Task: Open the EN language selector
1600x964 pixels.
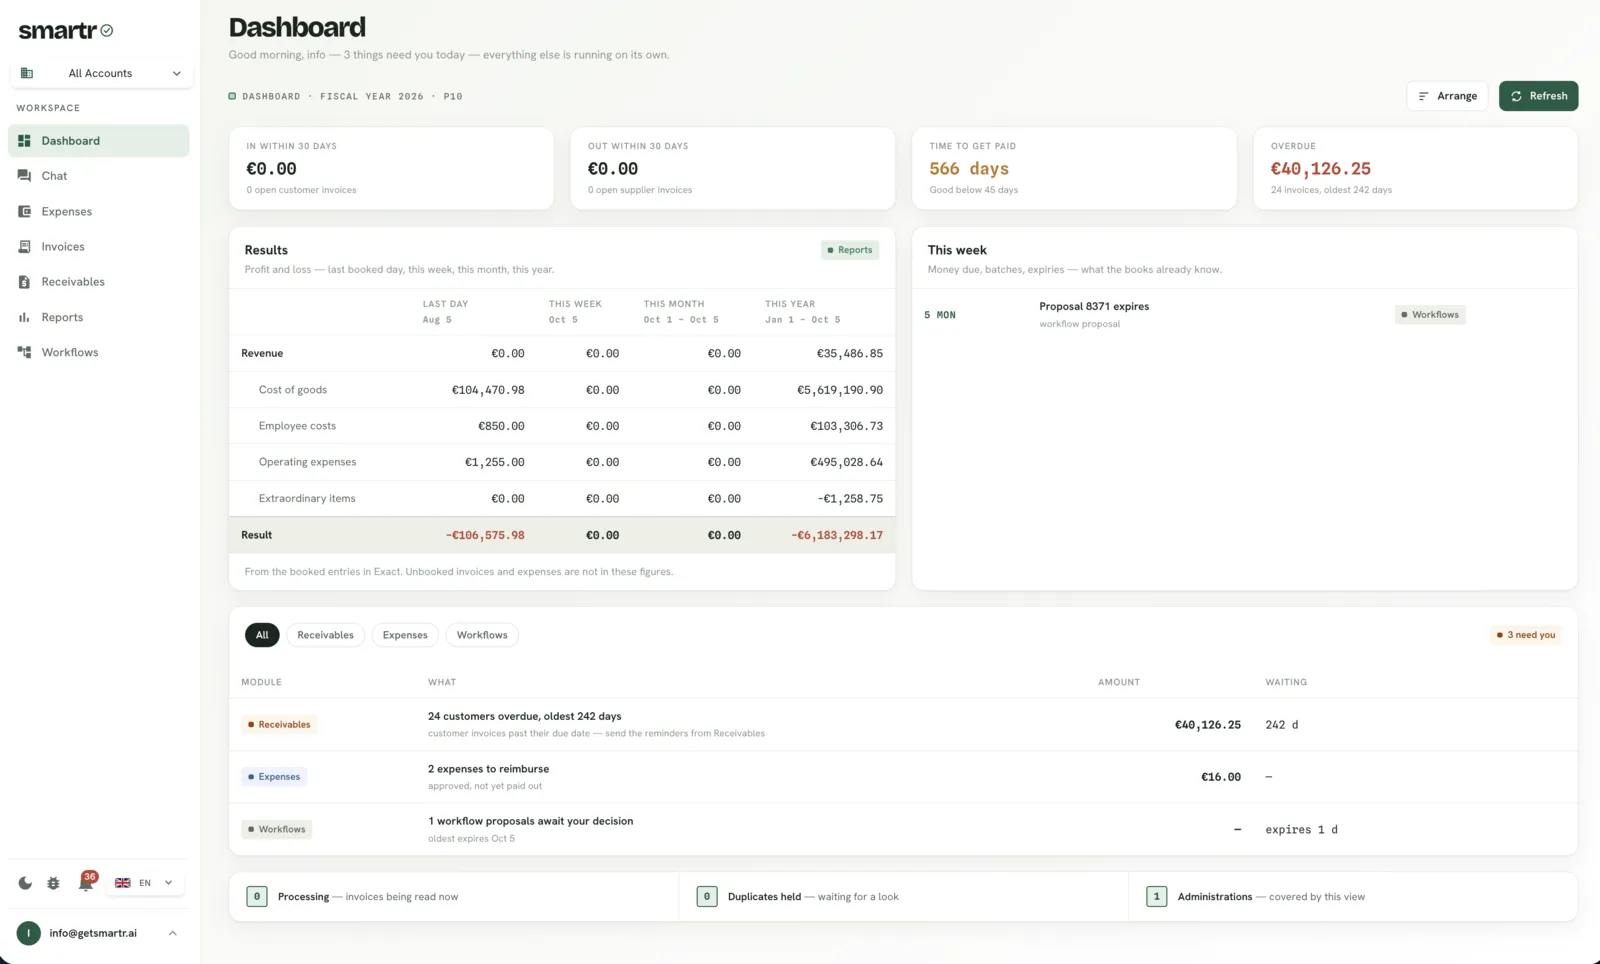Action: pos(144,883)
